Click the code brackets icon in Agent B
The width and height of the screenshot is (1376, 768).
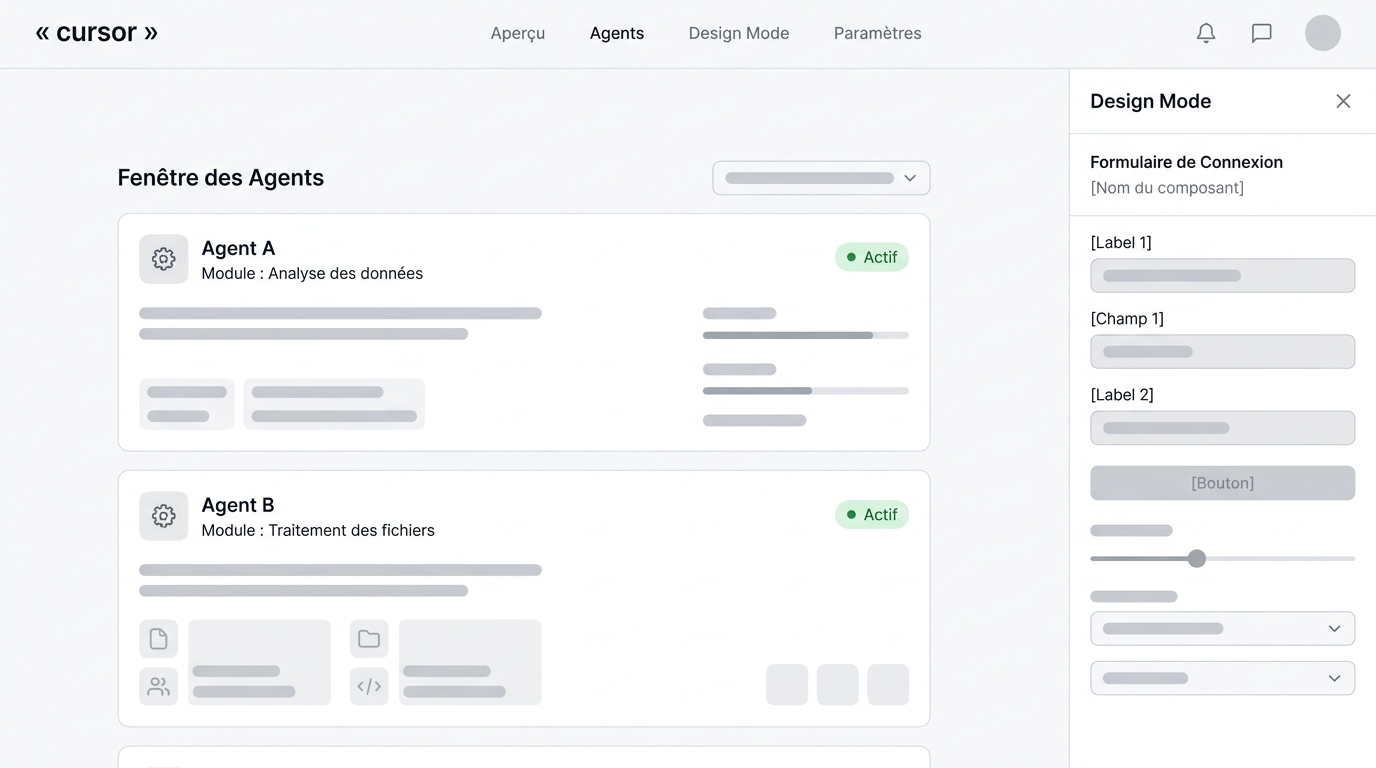pos(369,686)
